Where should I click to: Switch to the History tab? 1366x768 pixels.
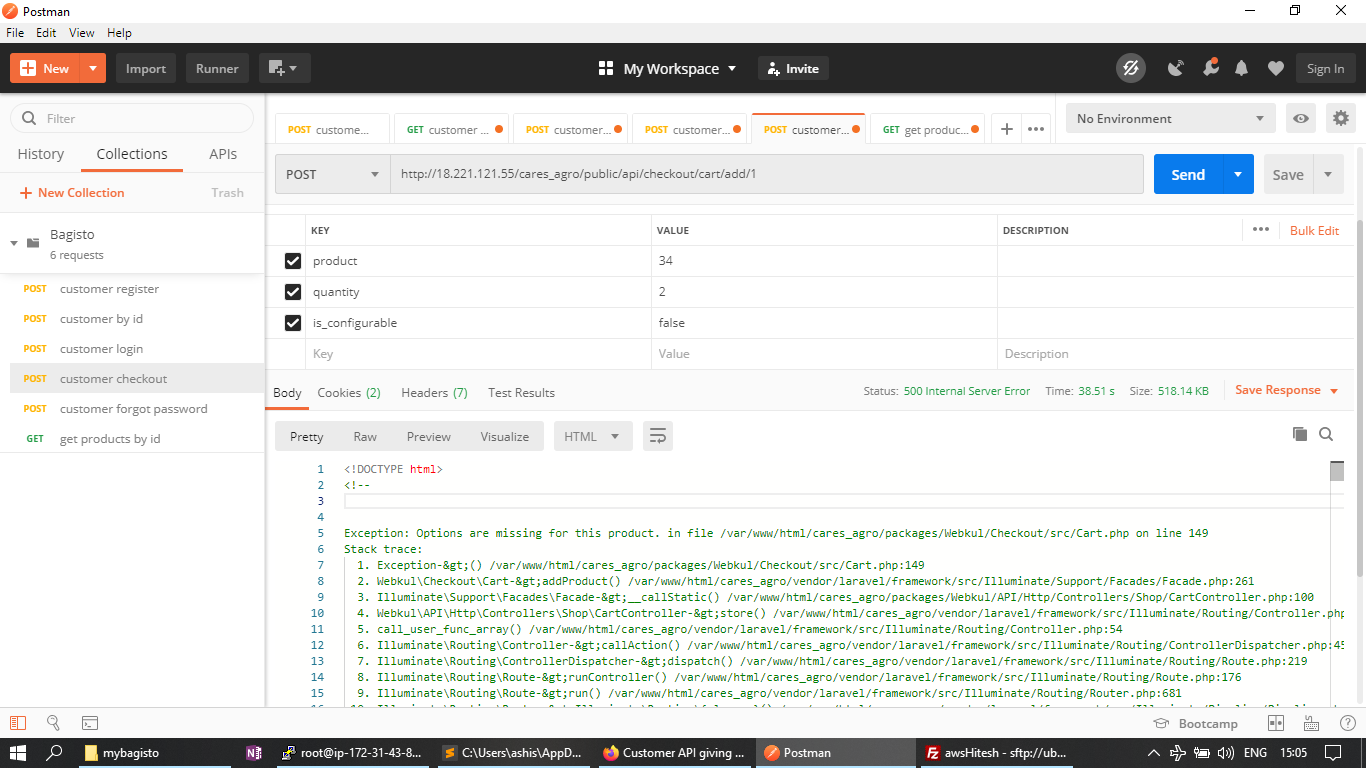click(x=40, y=154)
